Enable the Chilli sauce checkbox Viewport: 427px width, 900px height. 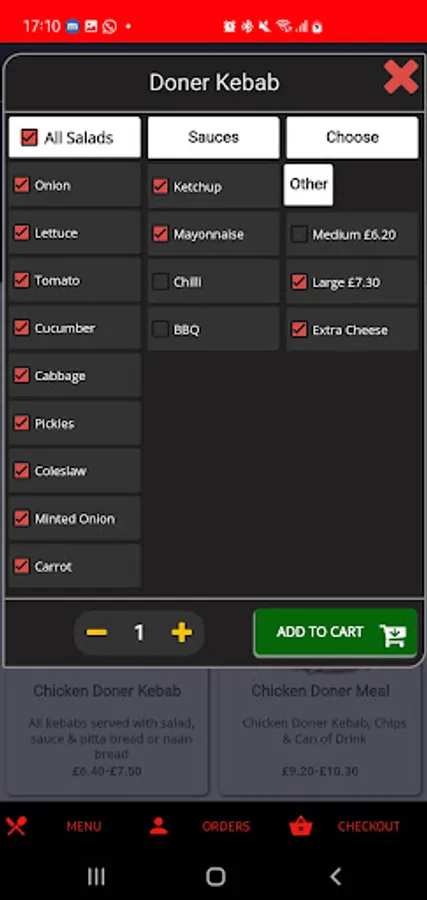pos(160,282)
